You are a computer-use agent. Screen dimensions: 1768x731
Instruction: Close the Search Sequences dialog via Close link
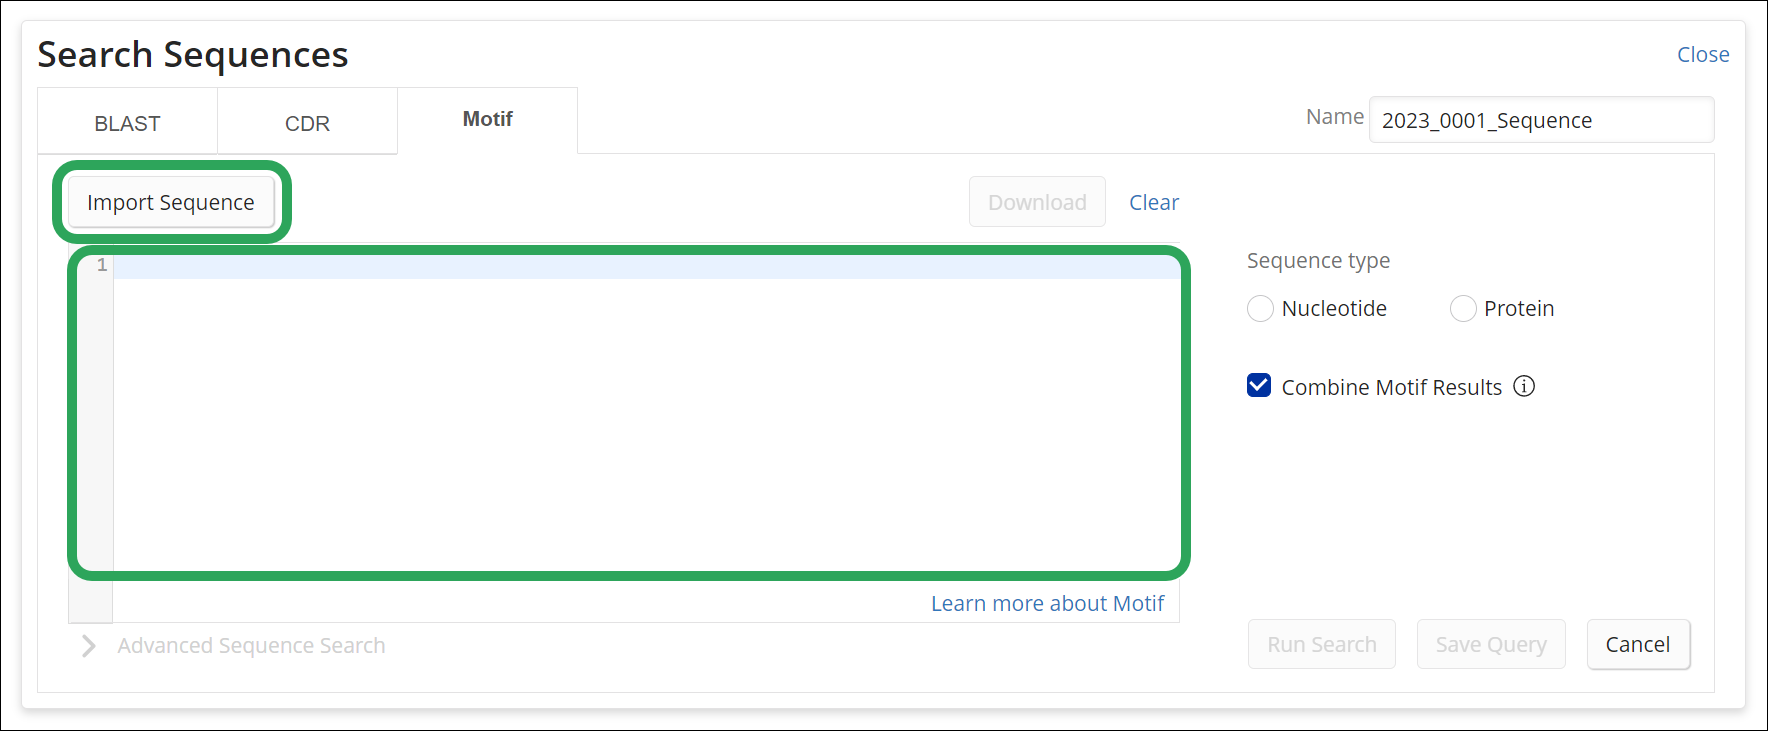pos(1702,55)
